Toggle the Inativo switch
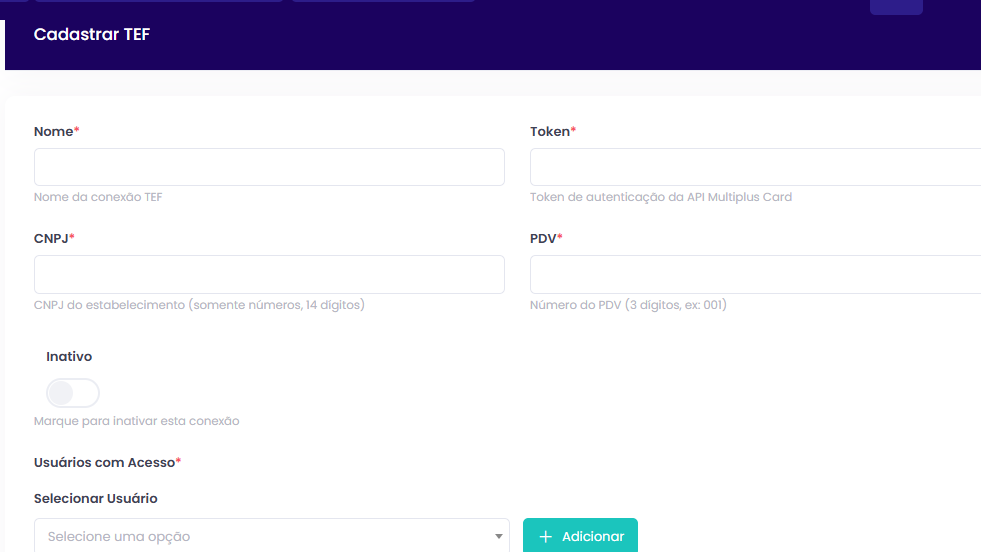The image size is (981, 552). point(73,393)
